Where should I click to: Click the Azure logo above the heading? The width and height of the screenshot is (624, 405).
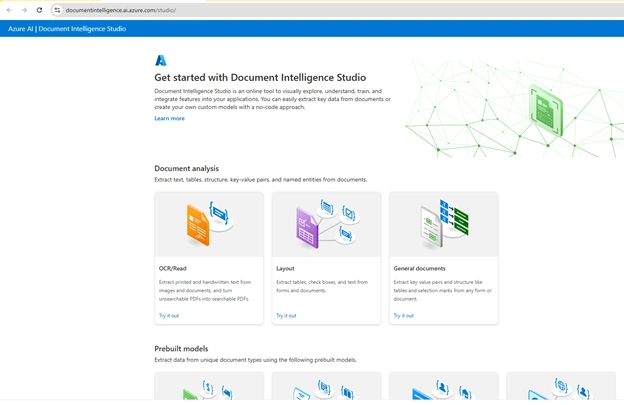pos(160,60)
